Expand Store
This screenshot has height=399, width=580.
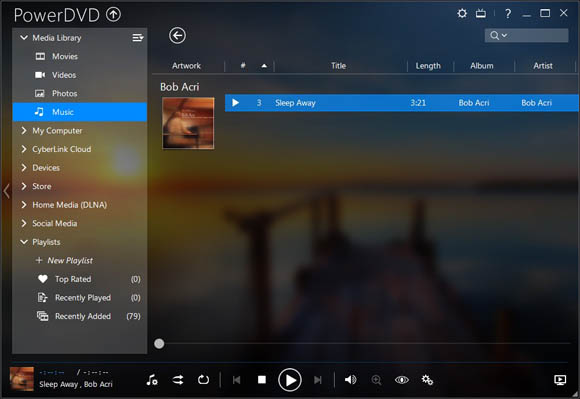click(x=24, y=186)
